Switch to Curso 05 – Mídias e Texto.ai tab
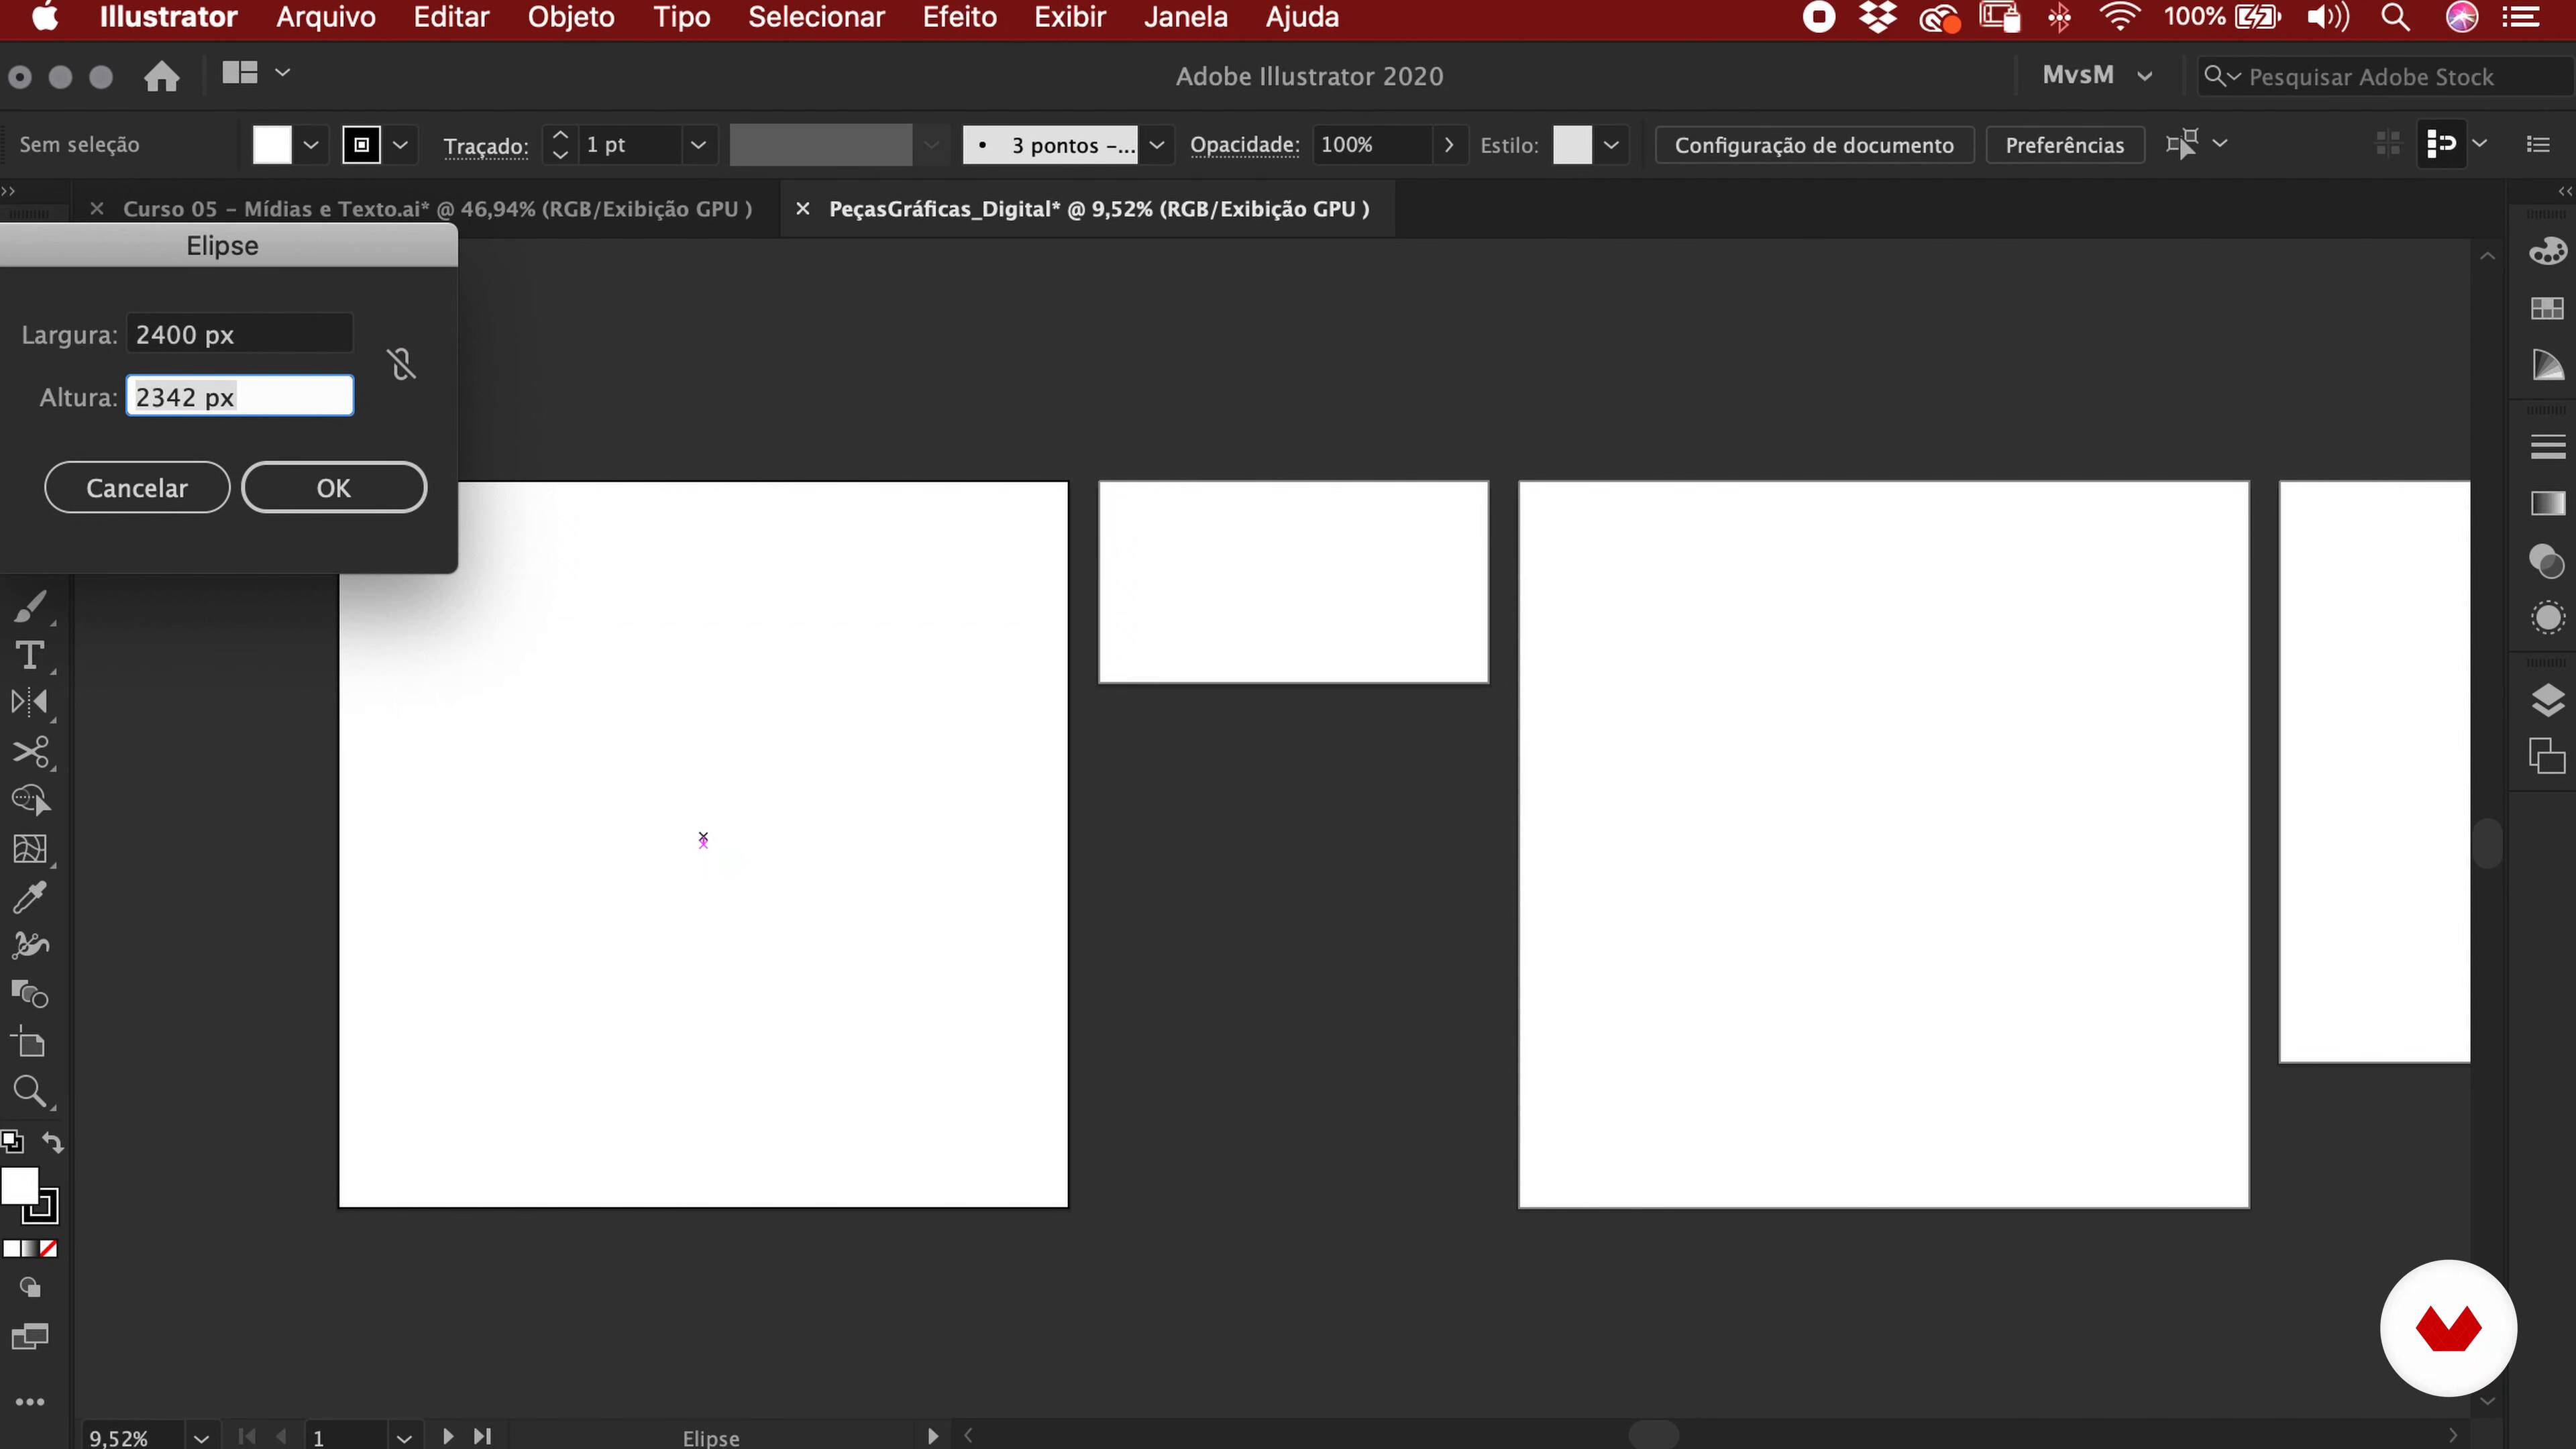The height and width of the screenshot is (1449, 2576). click(437, 209)
